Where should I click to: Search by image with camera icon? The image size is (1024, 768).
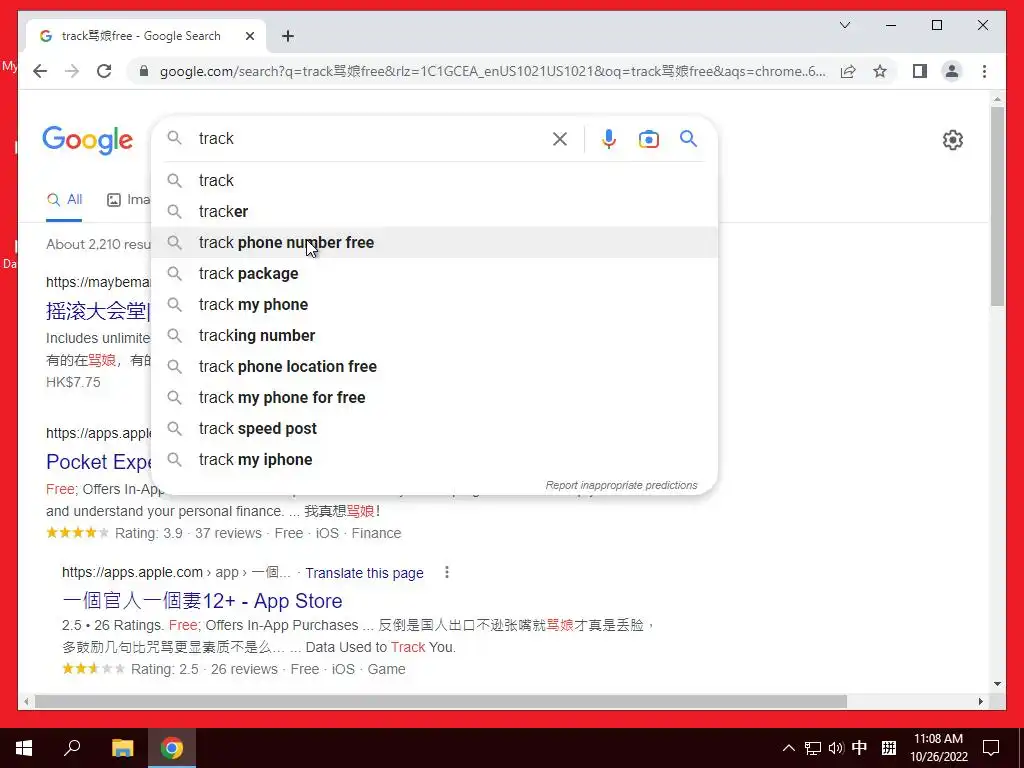[x=648, y=139]
